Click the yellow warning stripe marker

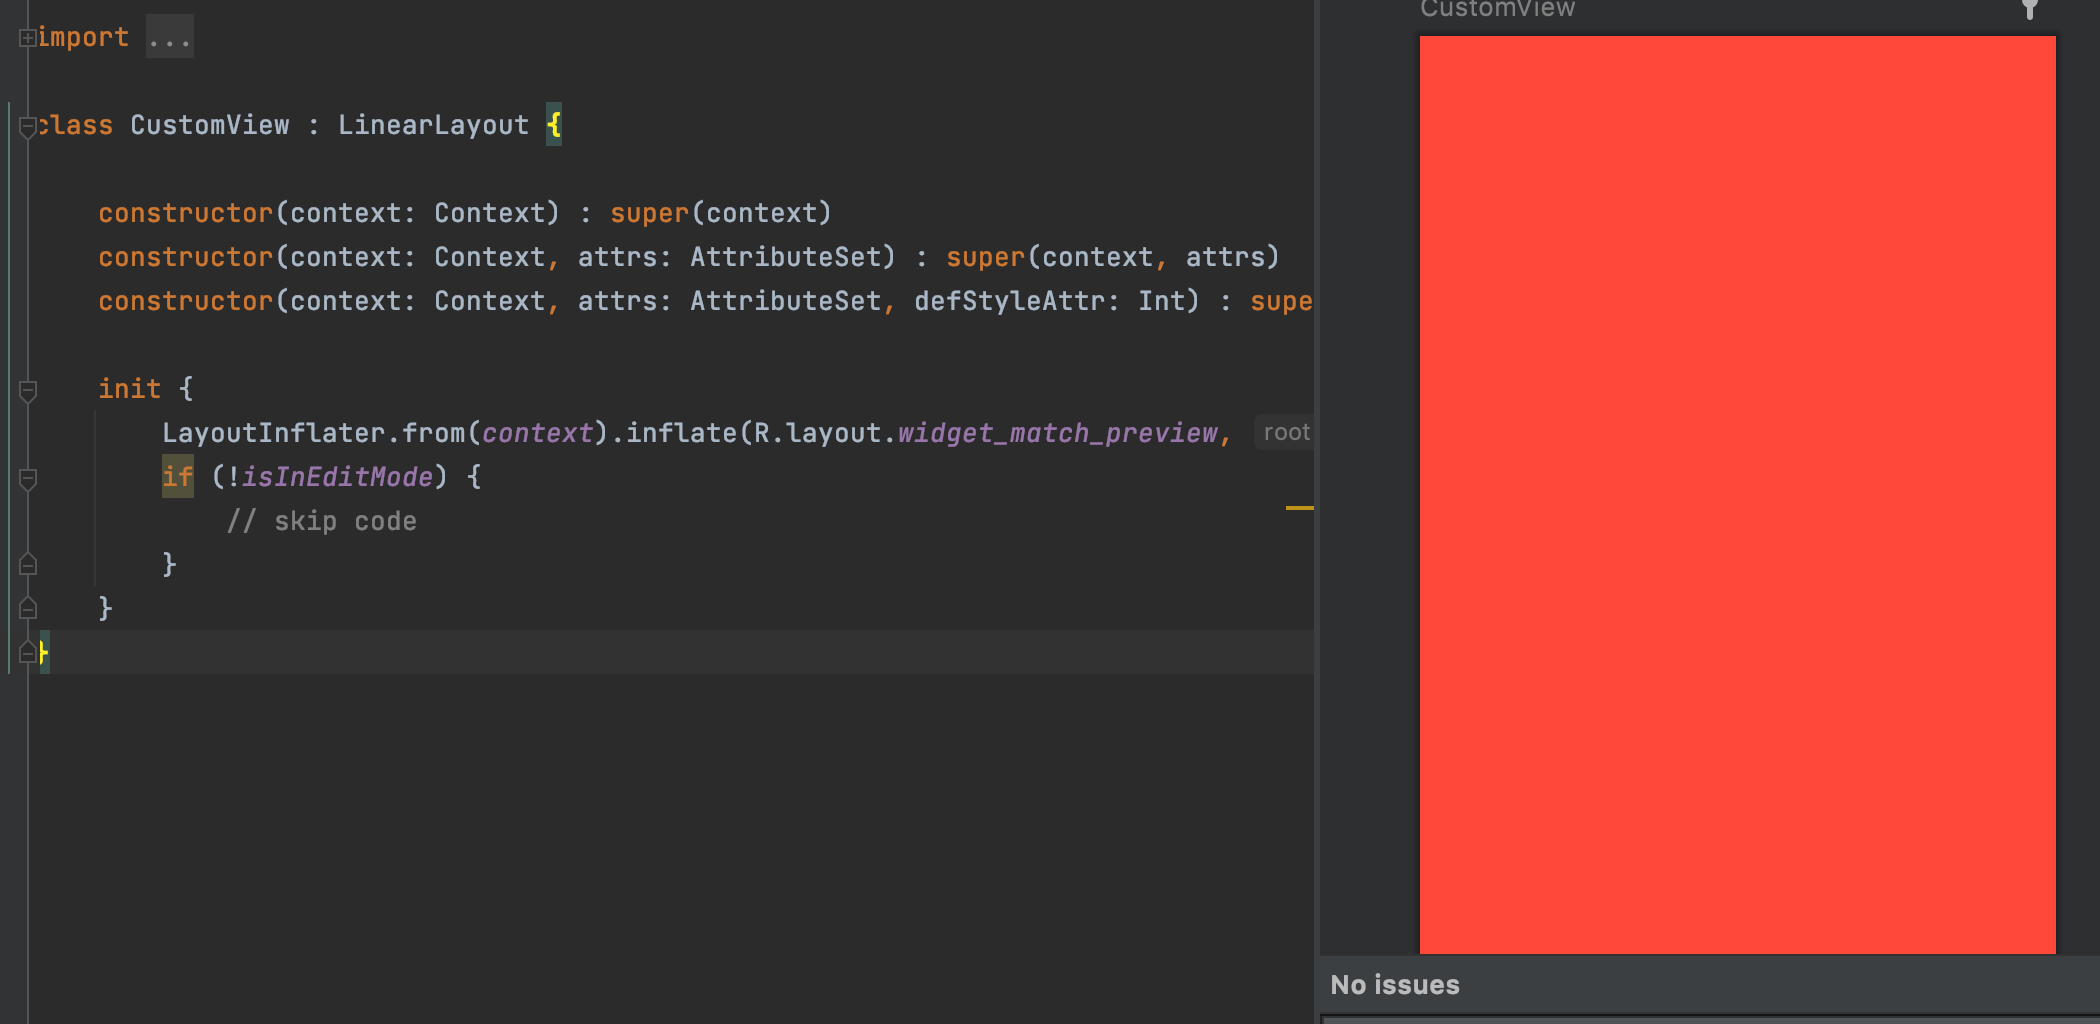(x=1299, y=508)
